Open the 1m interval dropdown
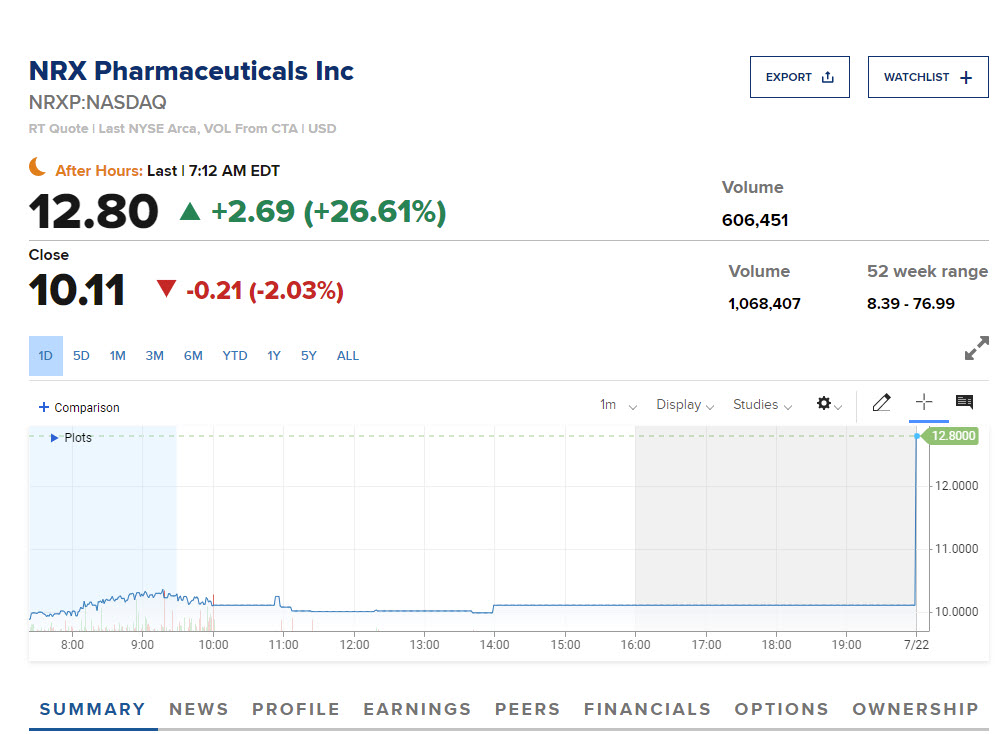Screen dimensions: 1003x734 tap(618, 405)
